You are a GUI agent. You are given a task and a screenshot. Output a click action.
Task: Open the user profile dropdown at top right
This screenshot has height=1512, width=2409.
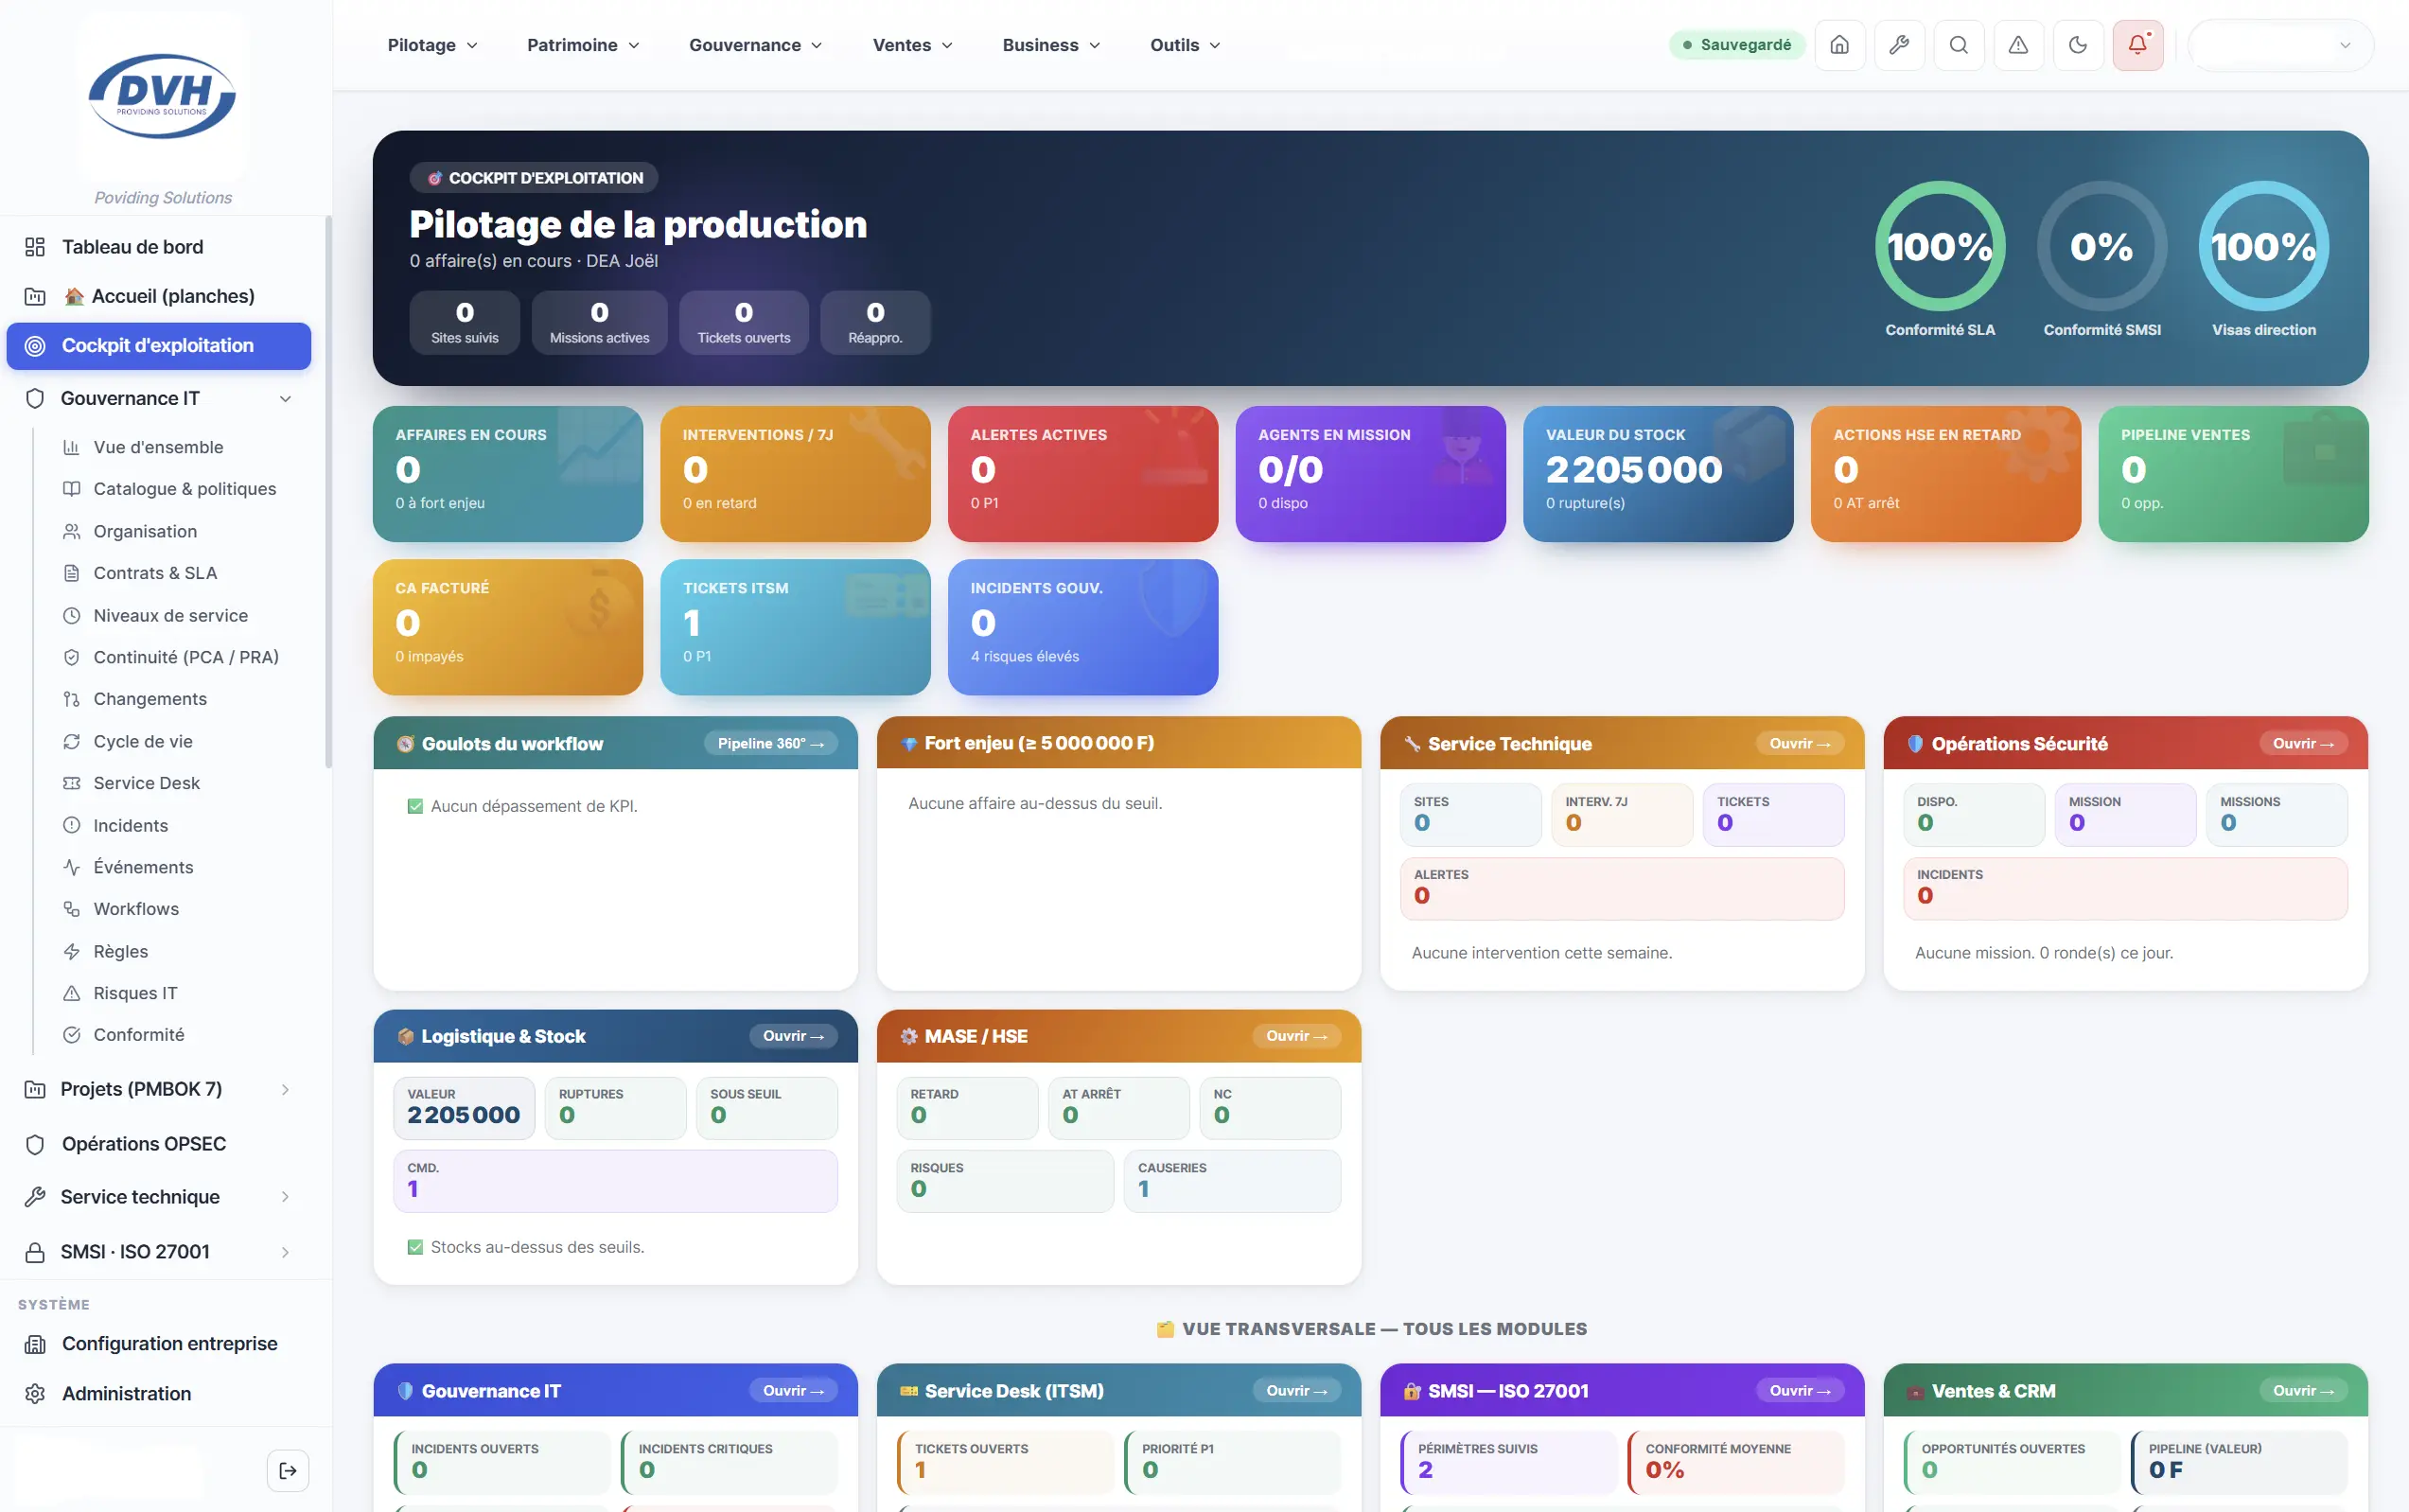(2280, 45)
